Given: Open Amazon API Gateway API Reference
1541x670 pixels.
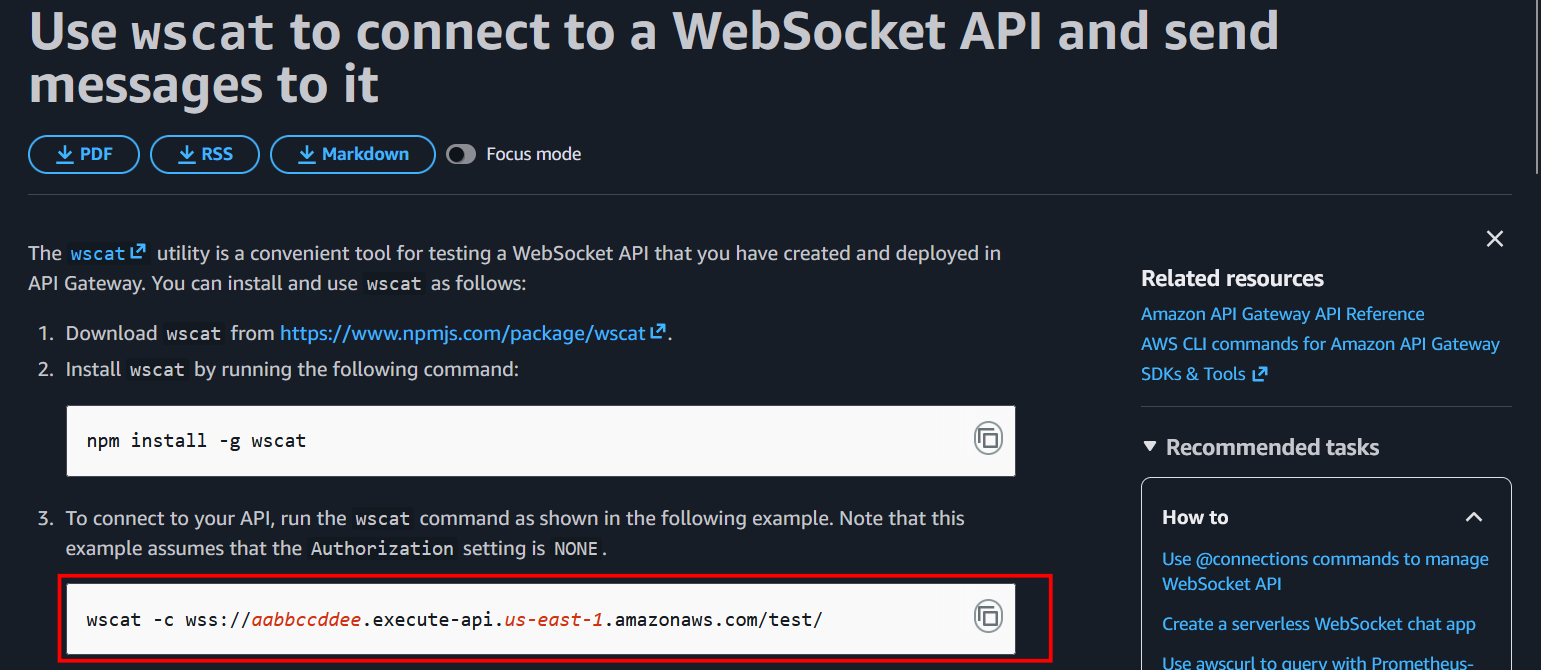Looking at the screenshot, I should 1282,314.
